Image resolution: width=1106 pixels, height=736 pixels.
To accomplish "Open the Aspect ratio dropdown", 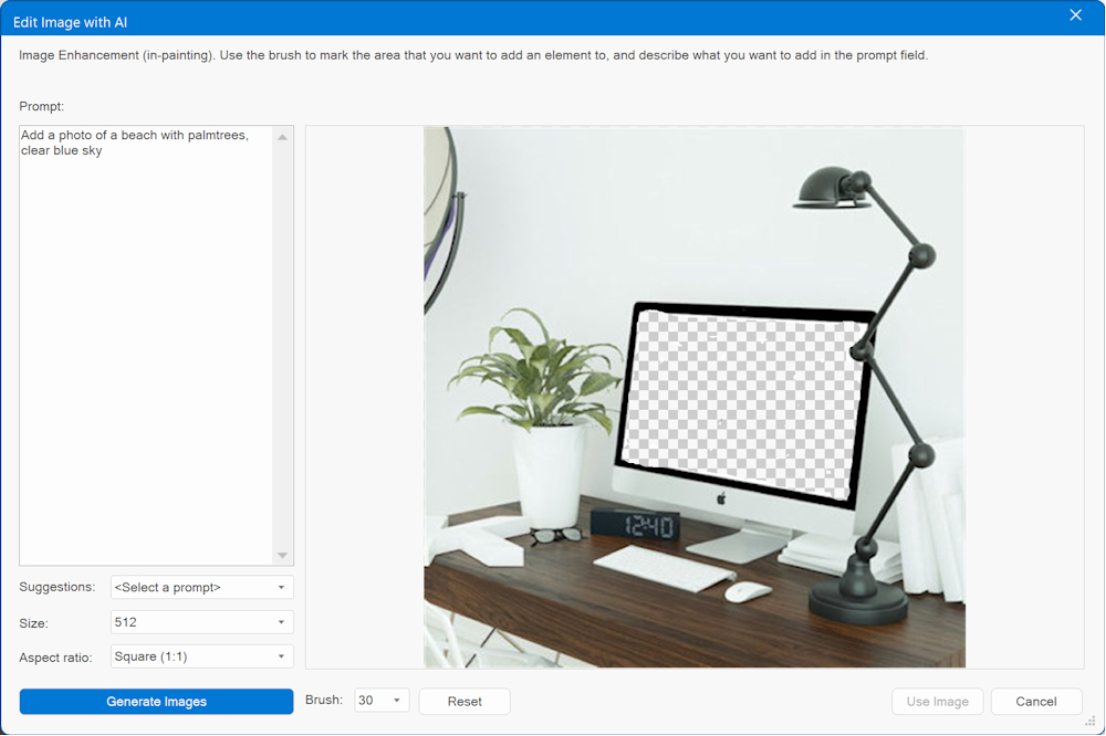I will 201,657.
